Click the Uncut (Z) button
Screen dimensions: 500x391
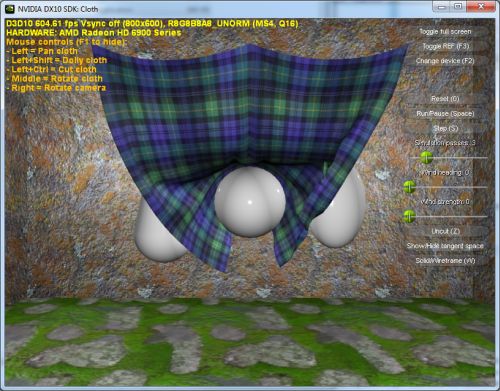point(445,231)
